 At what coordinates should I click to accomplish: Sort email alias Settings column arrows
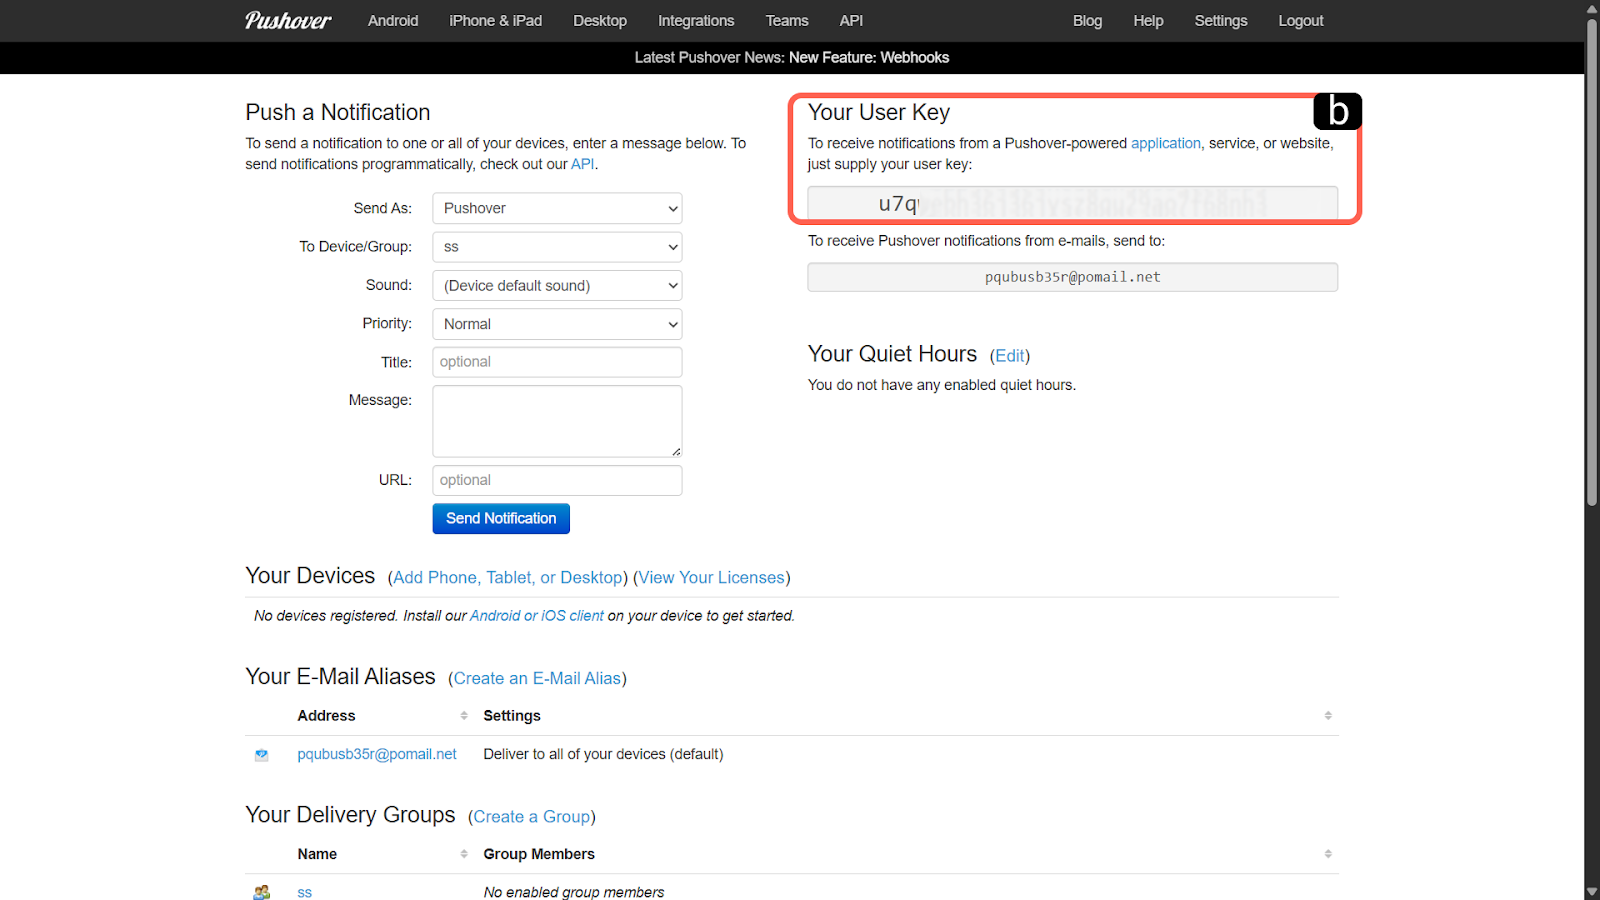(1327, 716)
